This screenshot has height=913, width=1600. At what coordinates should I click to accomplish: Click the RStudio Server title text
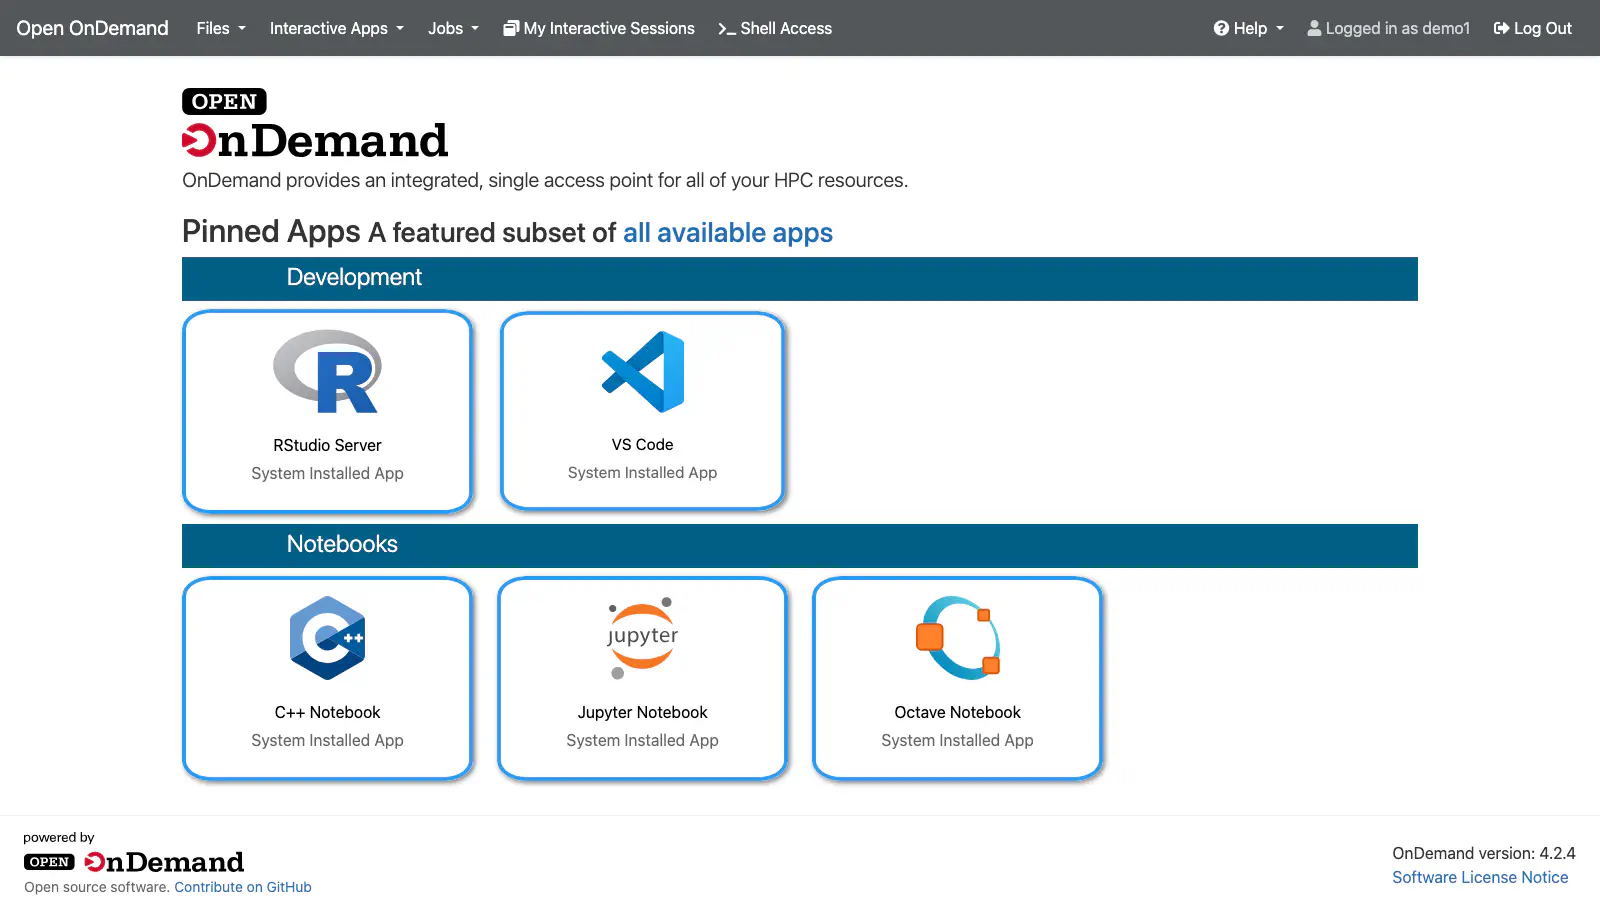click(x=327, y=445)
